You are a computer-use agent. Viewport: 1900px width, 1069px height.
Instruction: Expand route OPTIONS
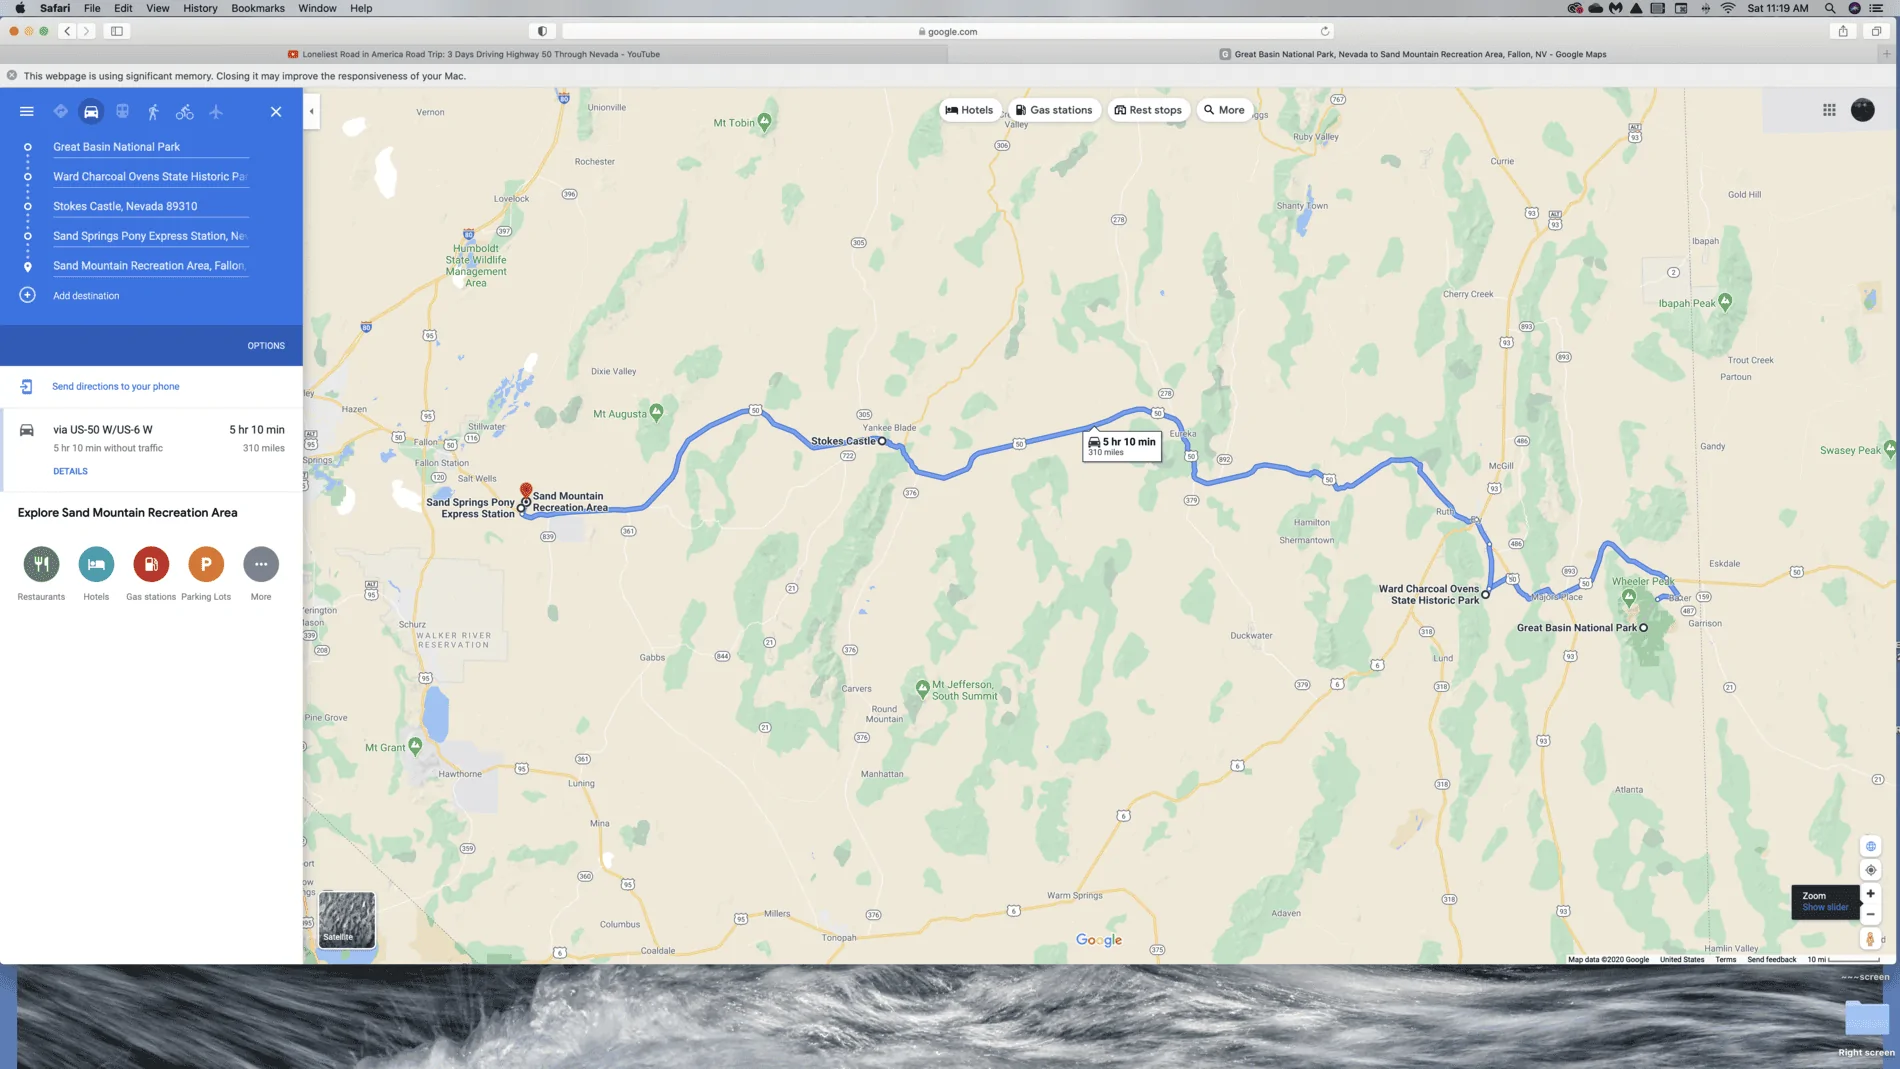[x=266, y=346]
